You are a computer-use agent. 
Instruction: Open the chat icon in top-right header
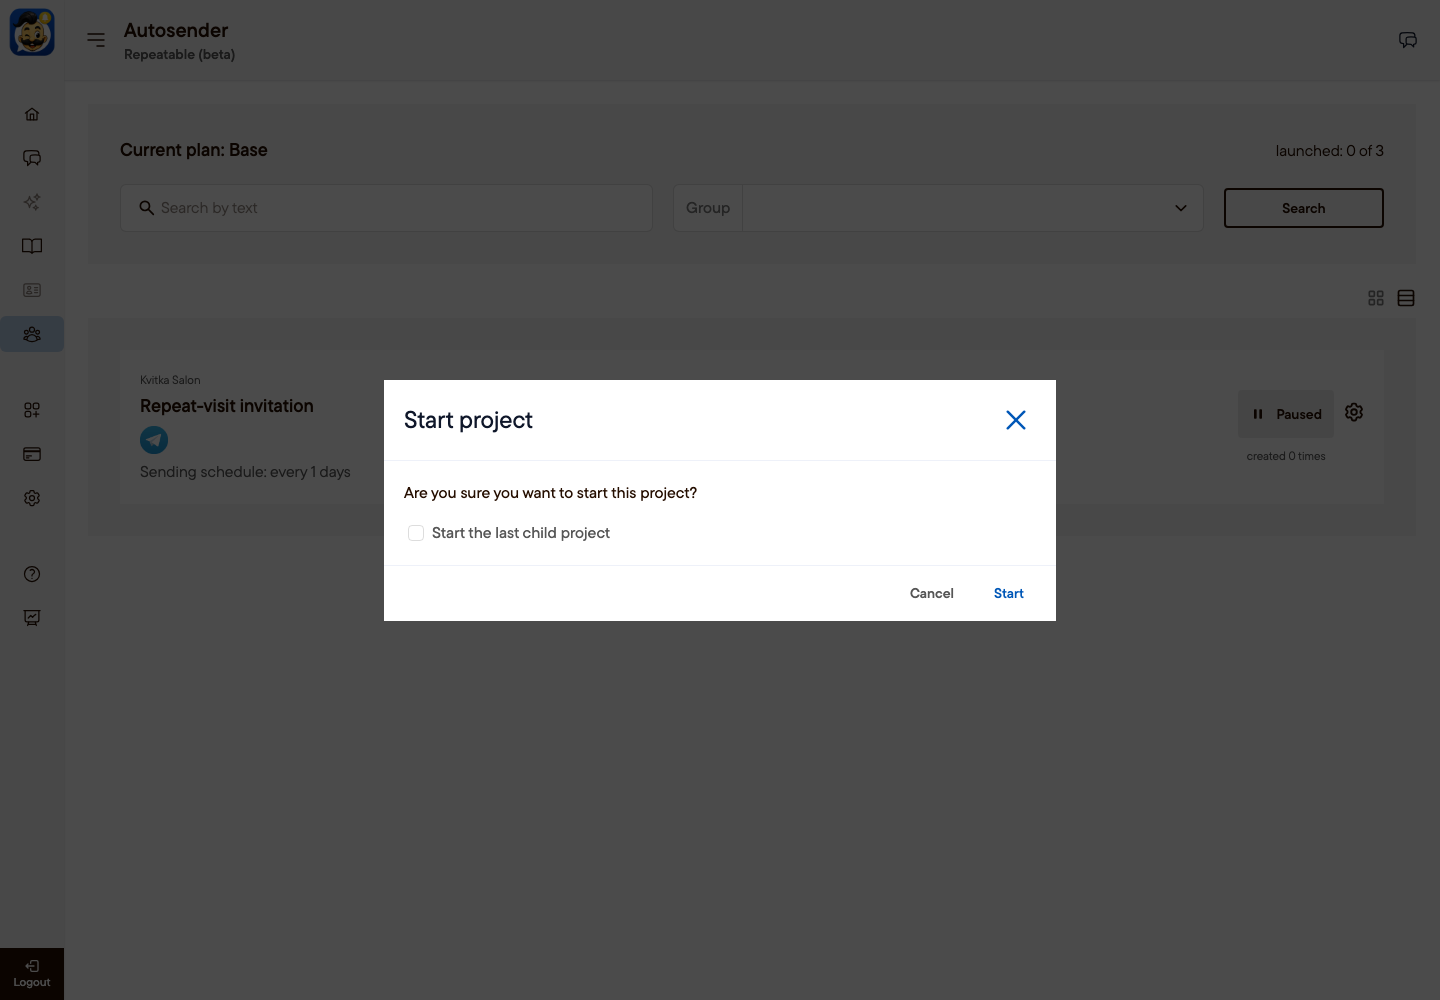(1408, 40)
